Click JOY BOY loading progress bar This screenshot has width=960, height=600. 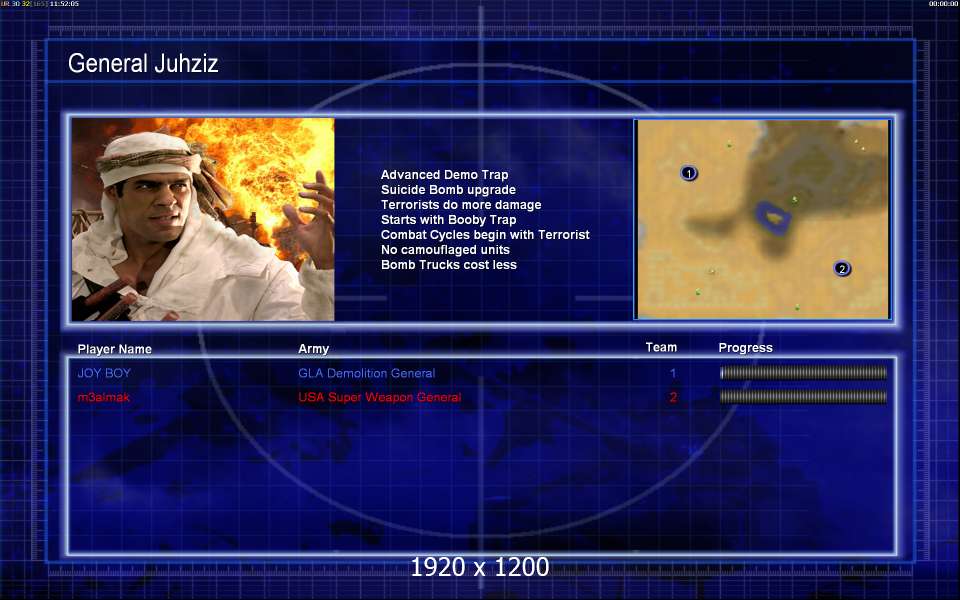coord(803,372)
